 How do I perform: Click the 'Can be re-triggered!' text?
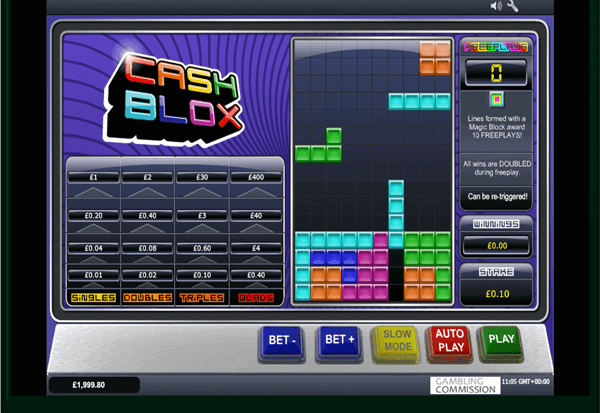497,197
